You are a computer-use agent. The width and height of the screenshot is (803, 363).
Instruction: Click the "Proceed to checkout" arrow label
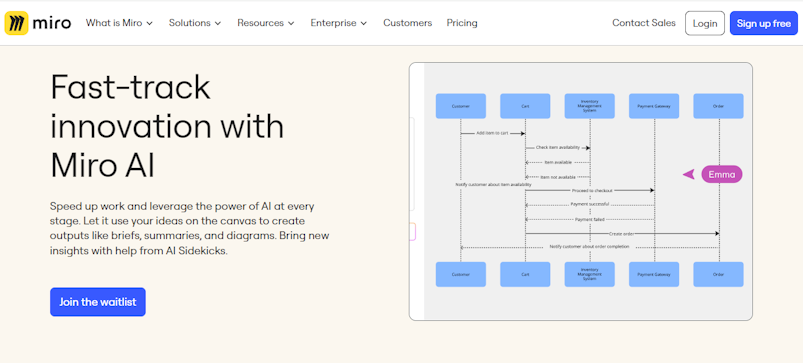tap(592, 190)
